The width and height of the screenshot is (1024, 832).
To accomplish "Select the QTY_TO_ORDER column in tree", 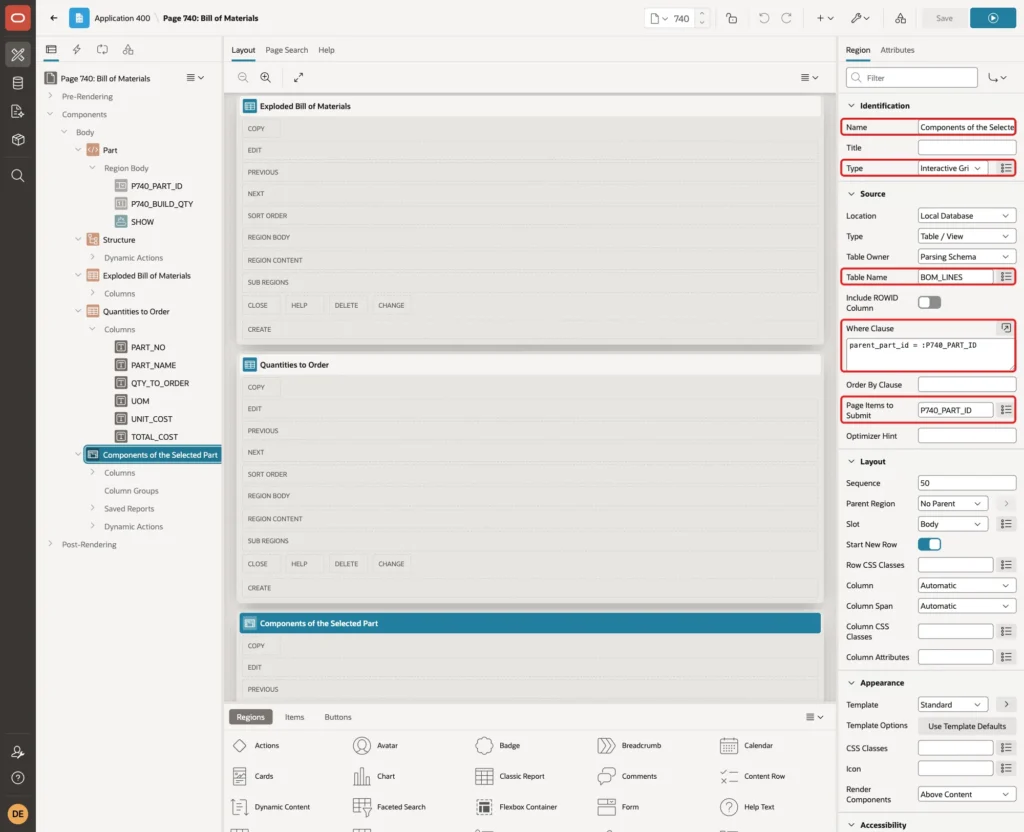I will 160,383.
